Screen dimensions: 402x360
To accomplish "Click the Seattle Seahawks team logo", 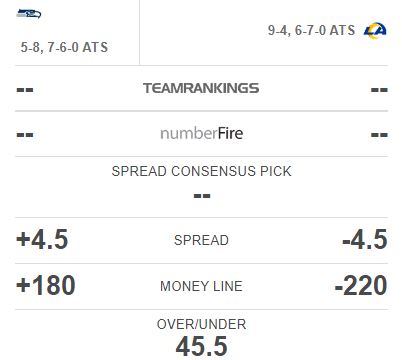I will pos(29,14).
